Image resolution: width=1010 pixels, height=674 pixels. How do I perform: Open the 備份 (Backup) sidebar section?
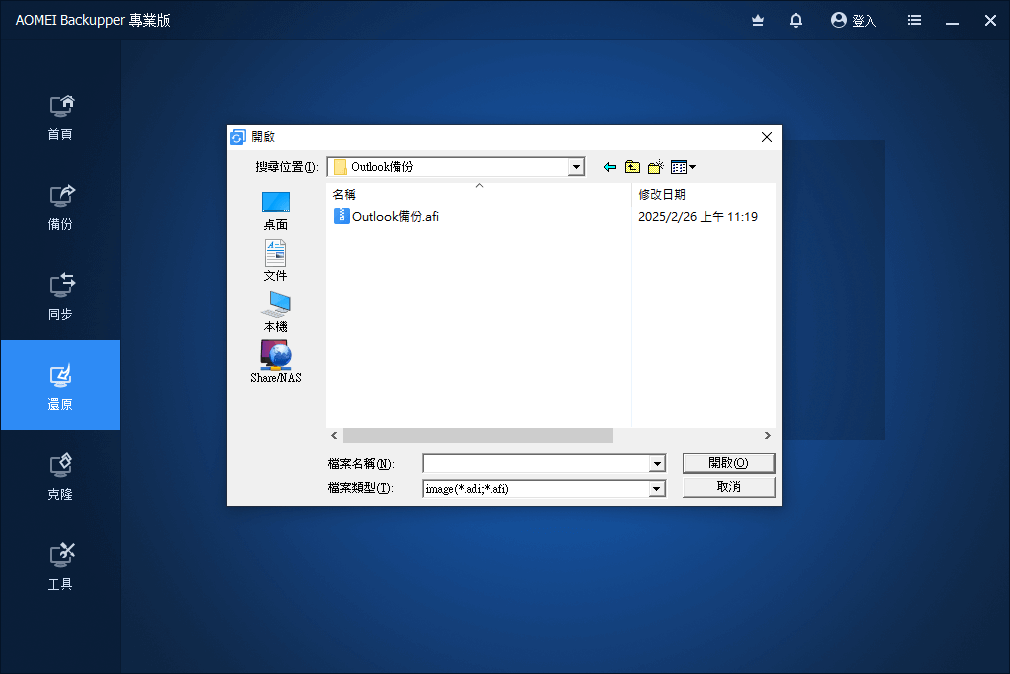[x=60, y=207]
